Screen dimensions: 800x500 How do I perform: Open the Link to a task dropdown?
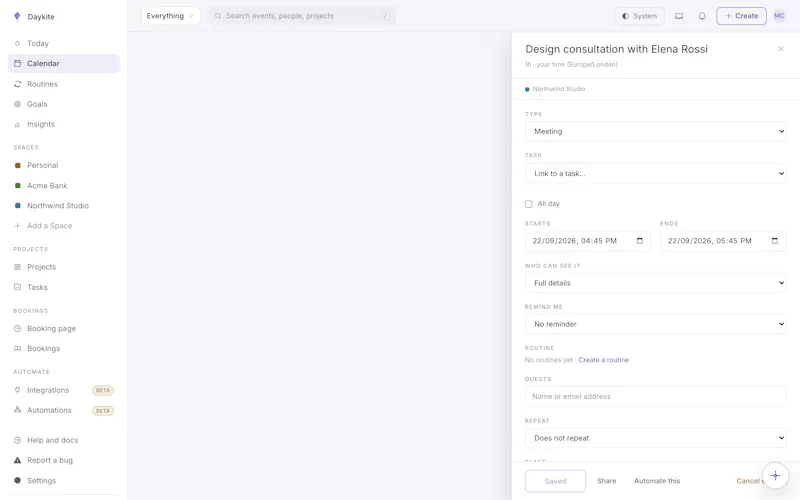(x=655, y=173)
